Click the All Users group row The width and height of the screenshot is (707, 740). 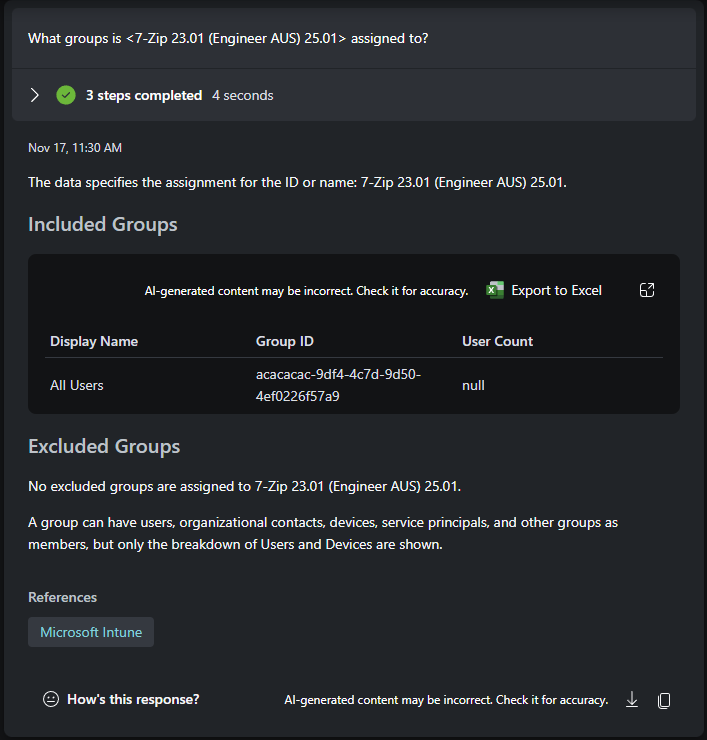(x=77, y=385)
